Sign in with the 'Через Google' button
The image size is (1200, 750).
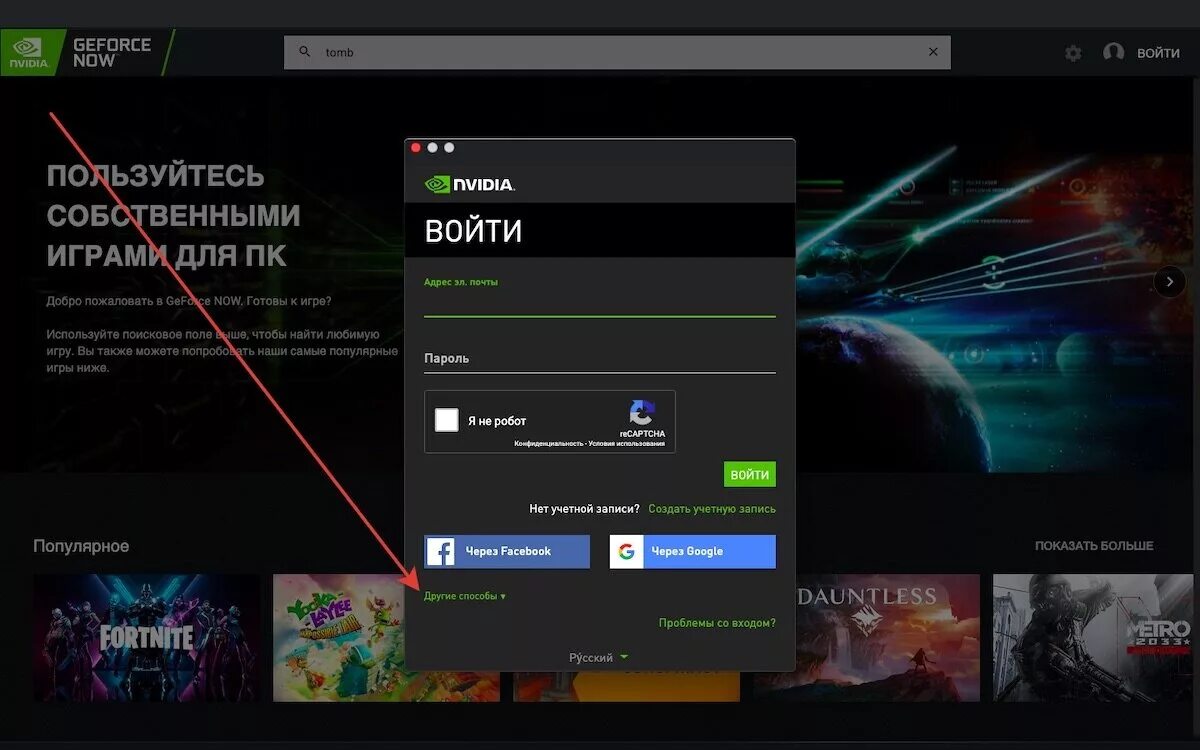pyautogui.click(x=693, y=551)
